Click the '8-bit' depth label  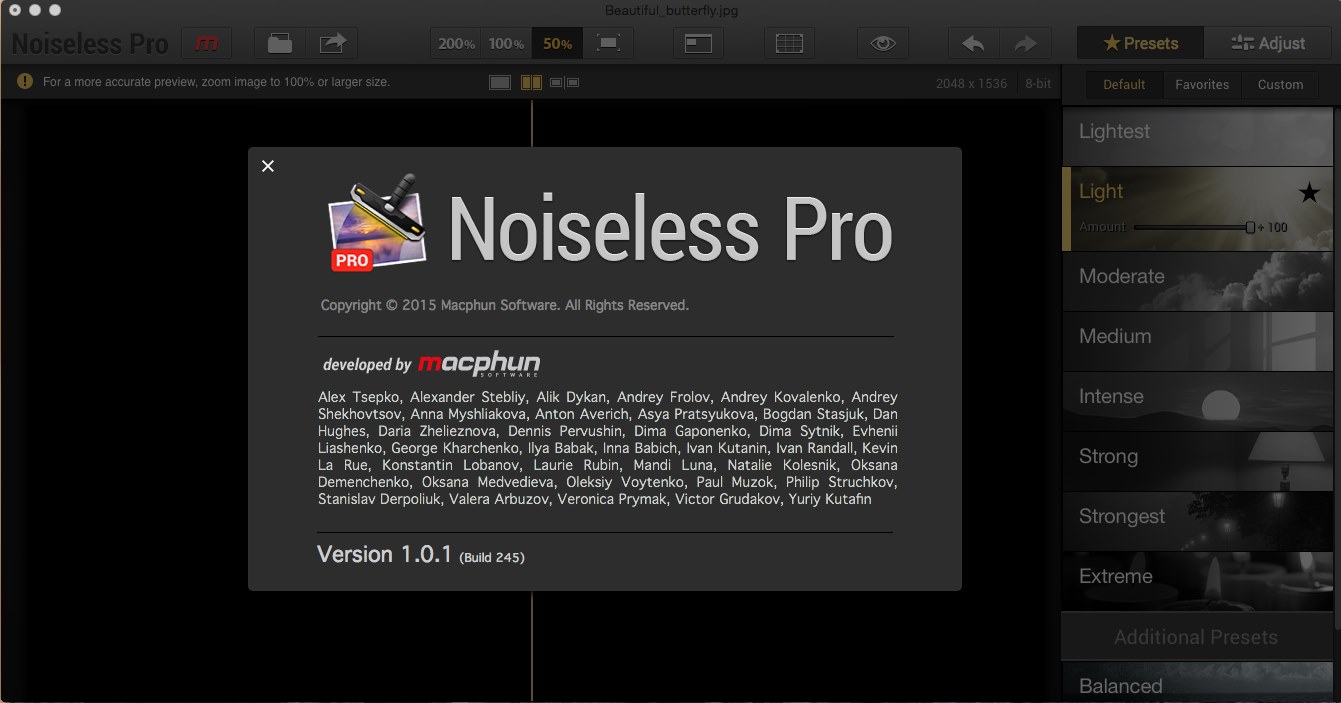click(x=1038, y=83)
